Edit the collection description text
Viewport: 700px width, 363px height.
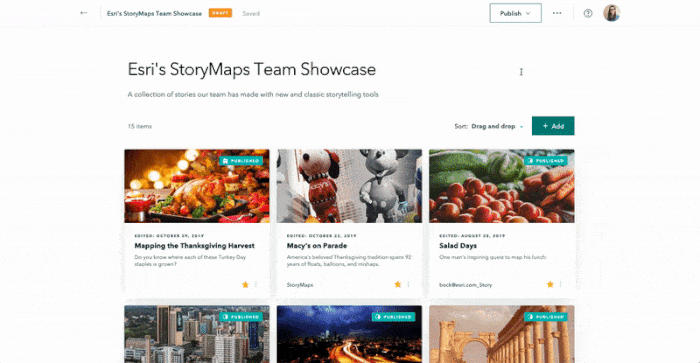click(x=253, y=95)
